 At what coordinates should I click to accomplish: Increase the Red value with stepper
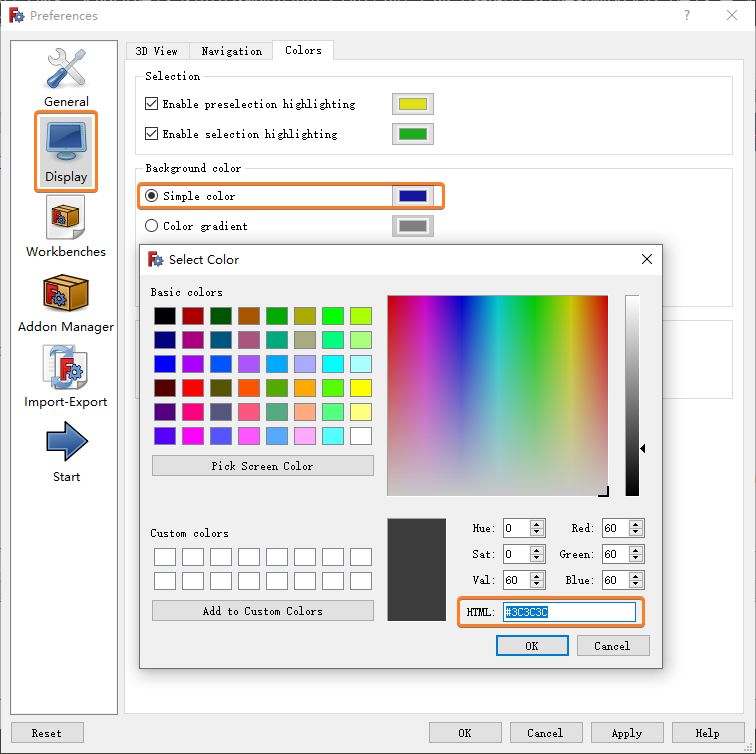[x=637, y=524]
